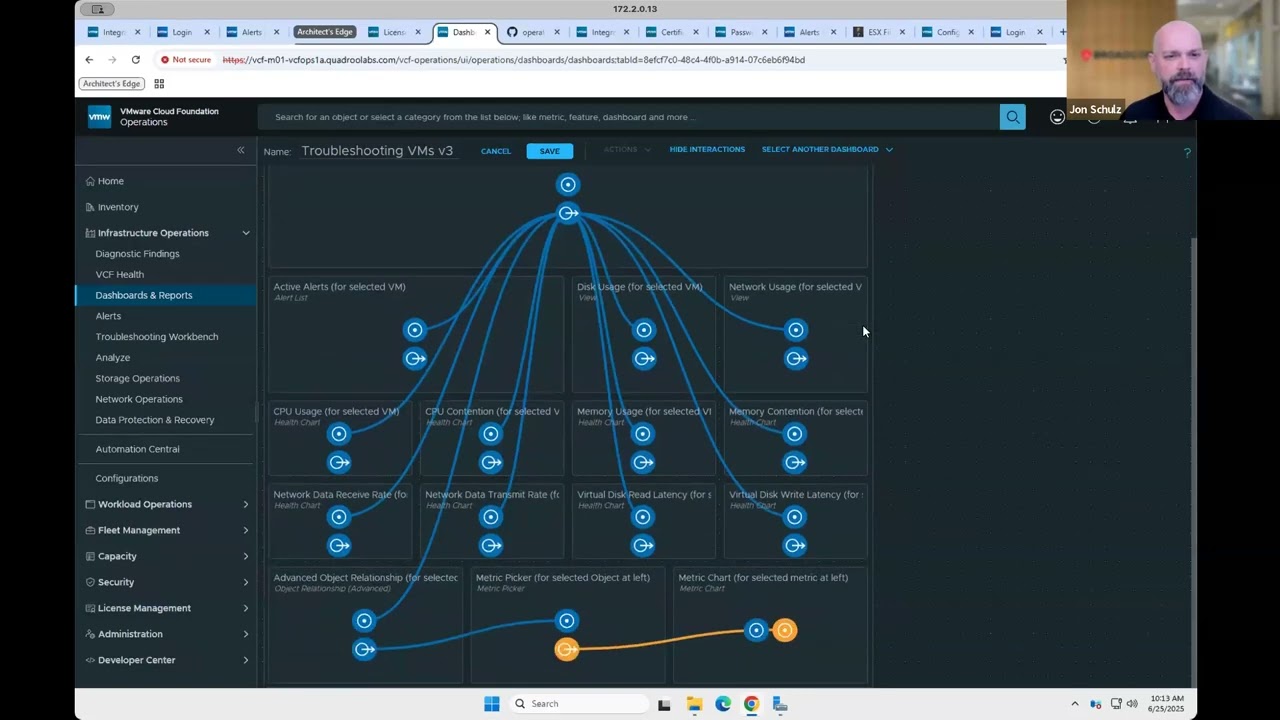The image size is (1280, 720).
Task: Expand Developer Center section
Action: pos(245,660)
